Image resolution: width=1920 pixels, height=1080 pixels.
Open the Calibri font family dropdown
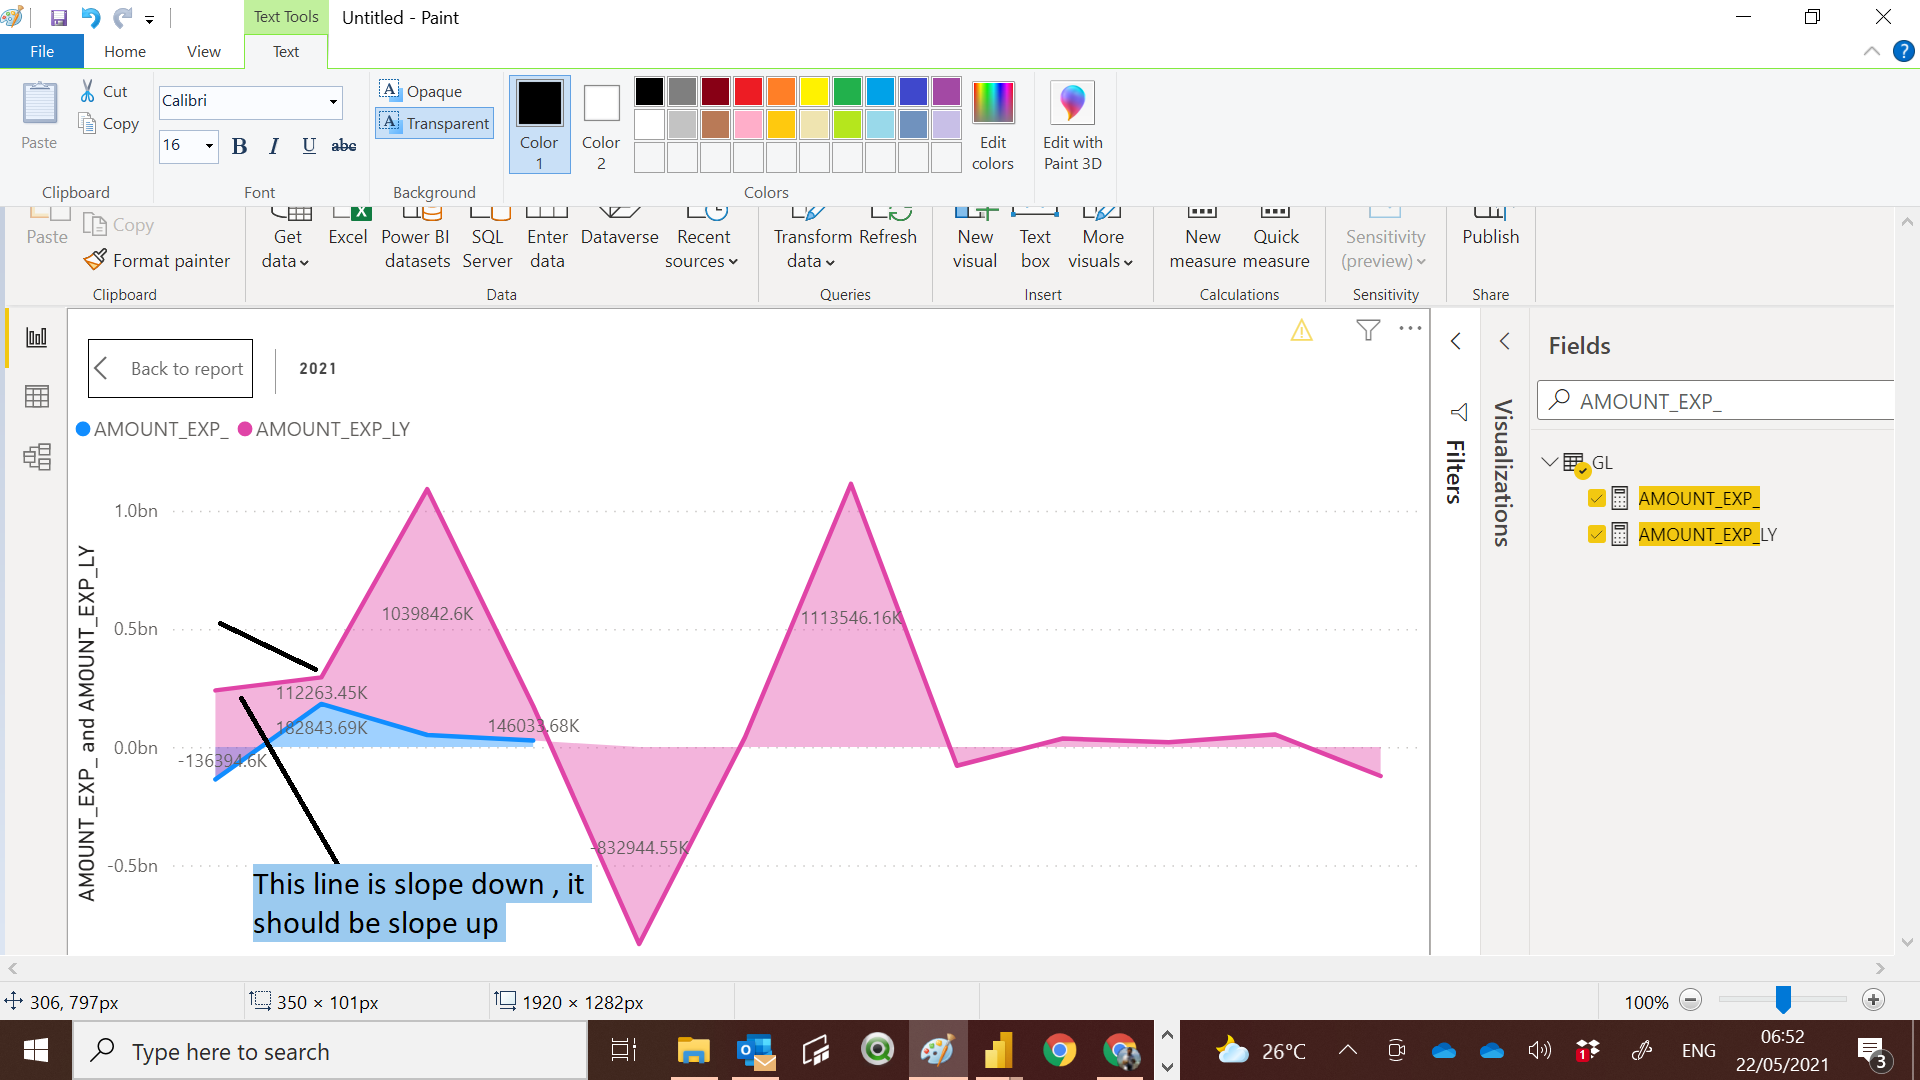click(x=333, y=101)
